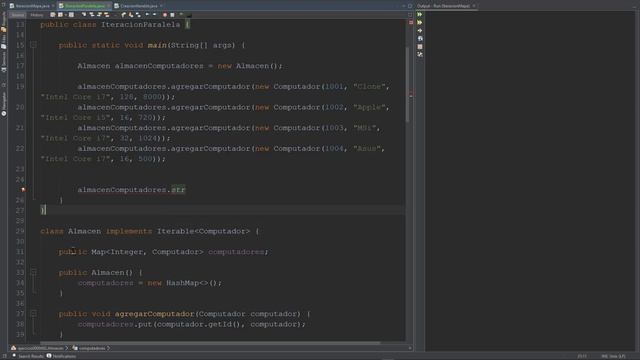Click the red error indicator in stripe
Viewport: 640px width, 360px height.
pyautogui.click(x=411, y=22)
